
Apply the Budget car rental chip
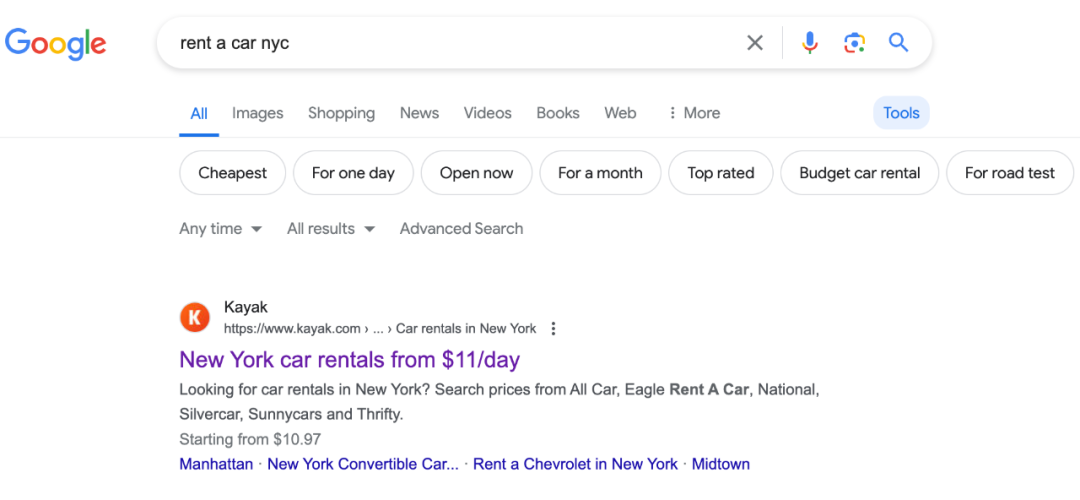(859, 173)
